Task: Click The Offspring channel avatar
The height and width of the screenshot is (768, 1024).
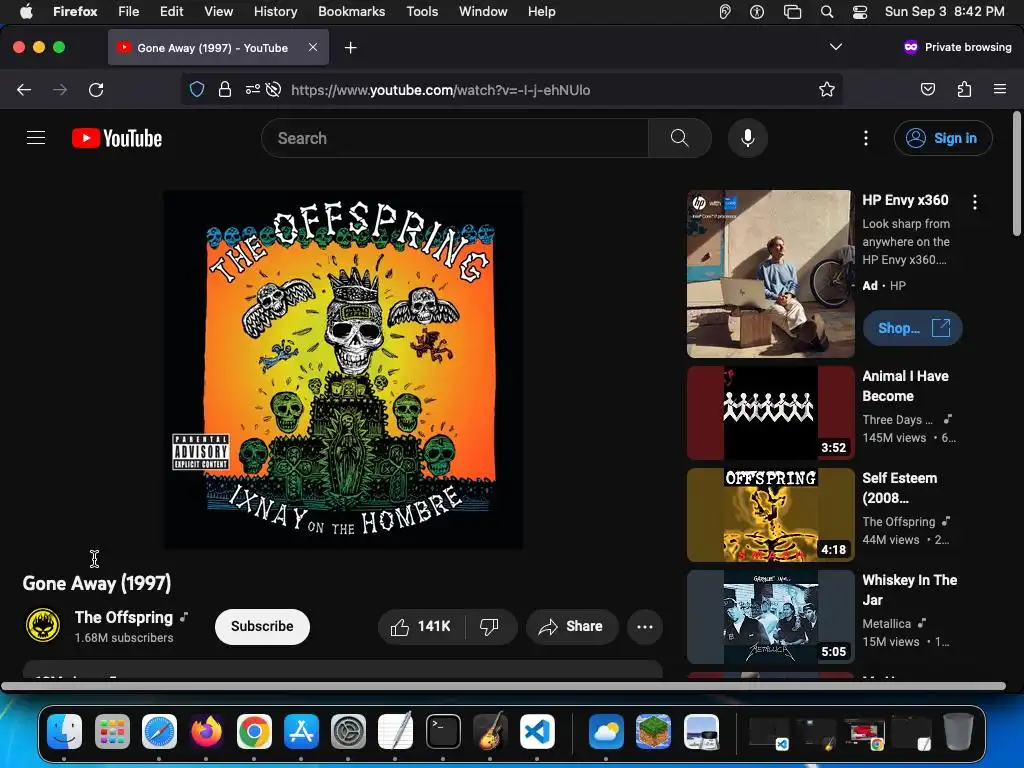Action: 43,625
